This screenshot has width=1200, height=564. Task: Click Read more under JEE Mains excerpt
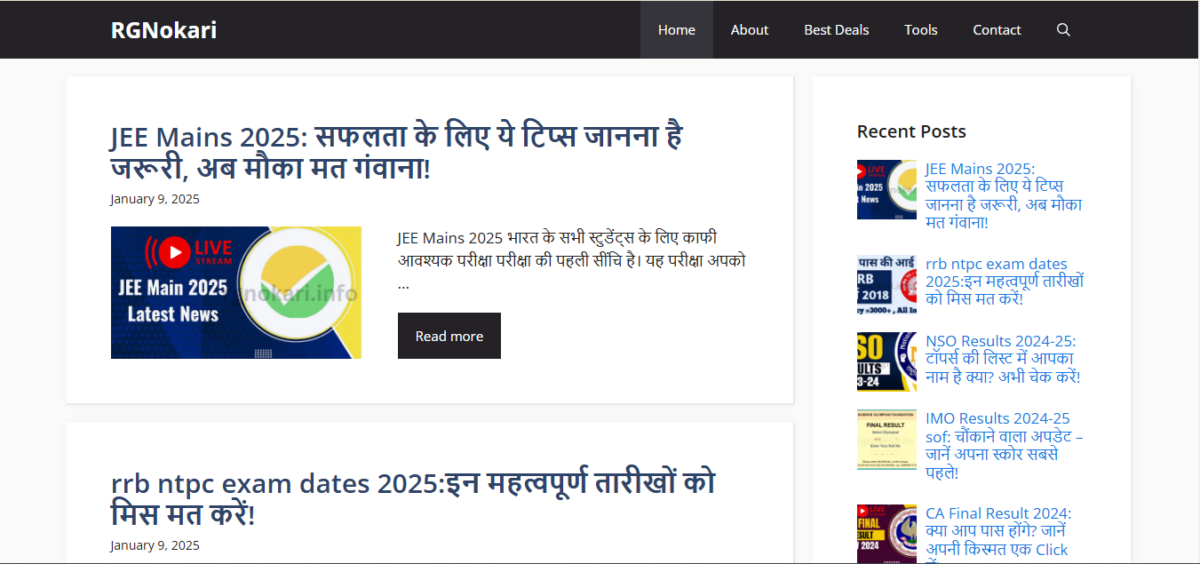tap(449, 336)
